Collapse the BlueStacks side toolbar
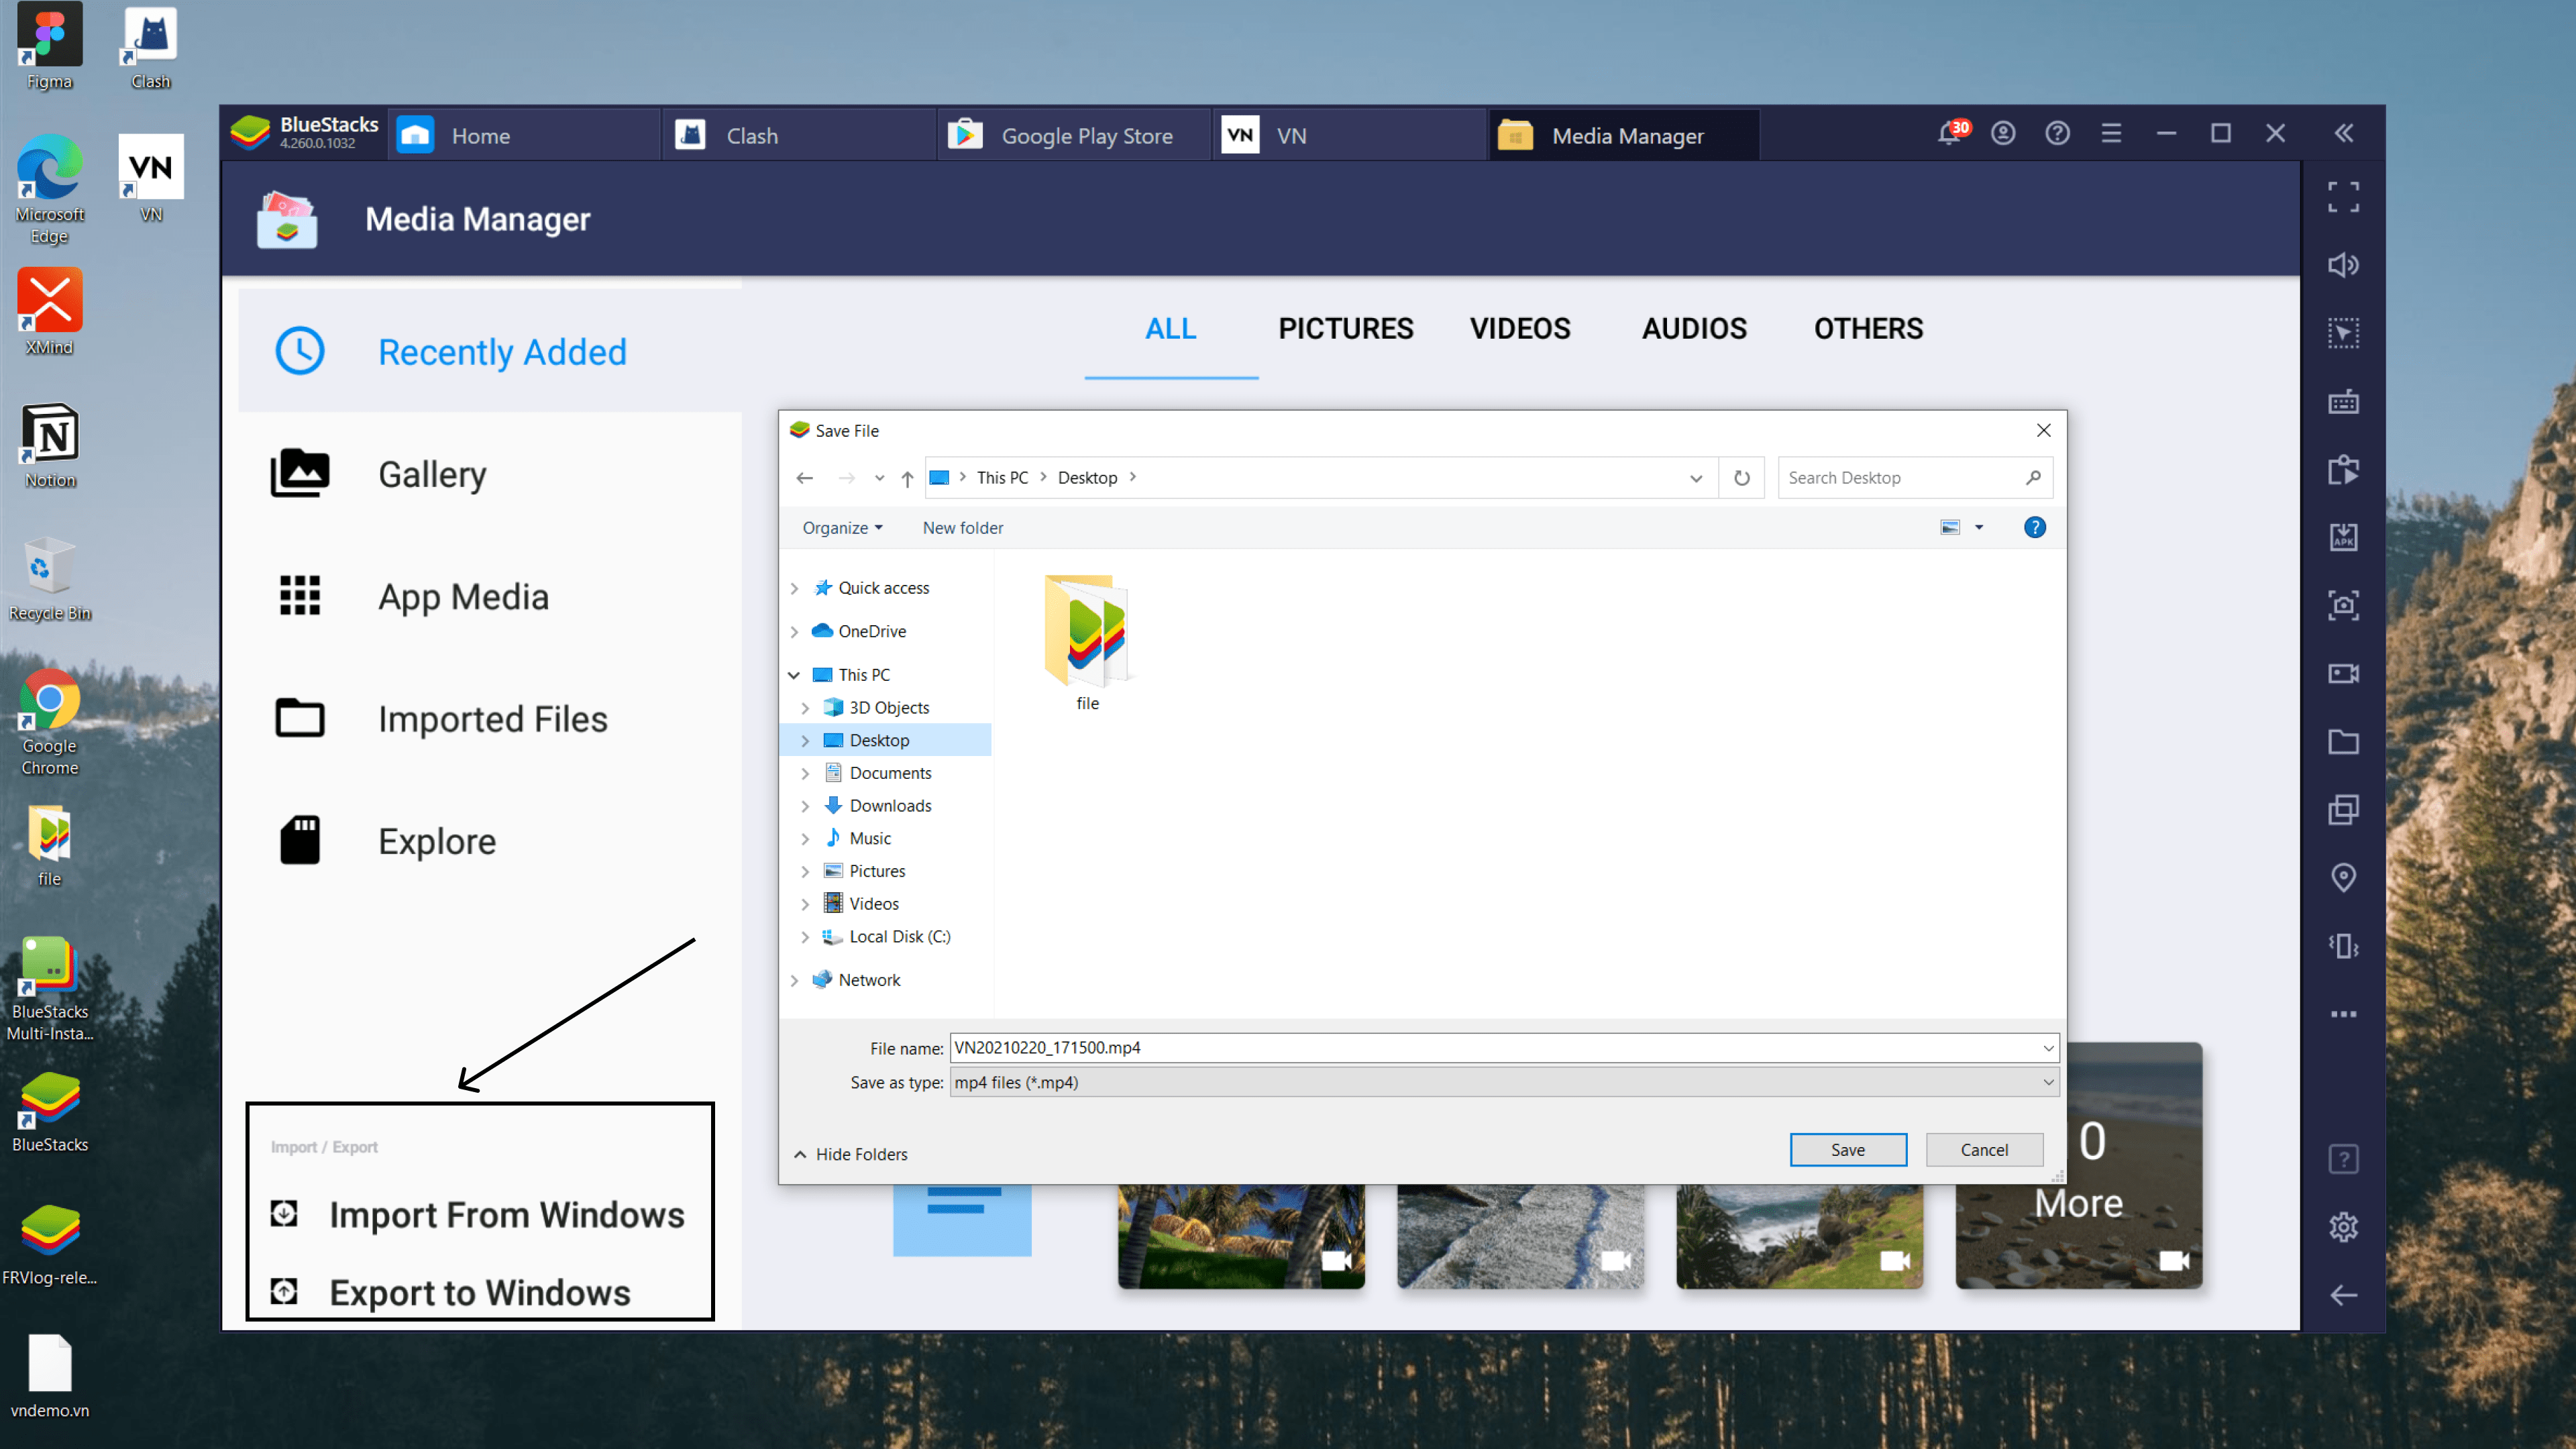Image resolution: width=2576 pixels, height=1449 pixels. coord(2344,133)
